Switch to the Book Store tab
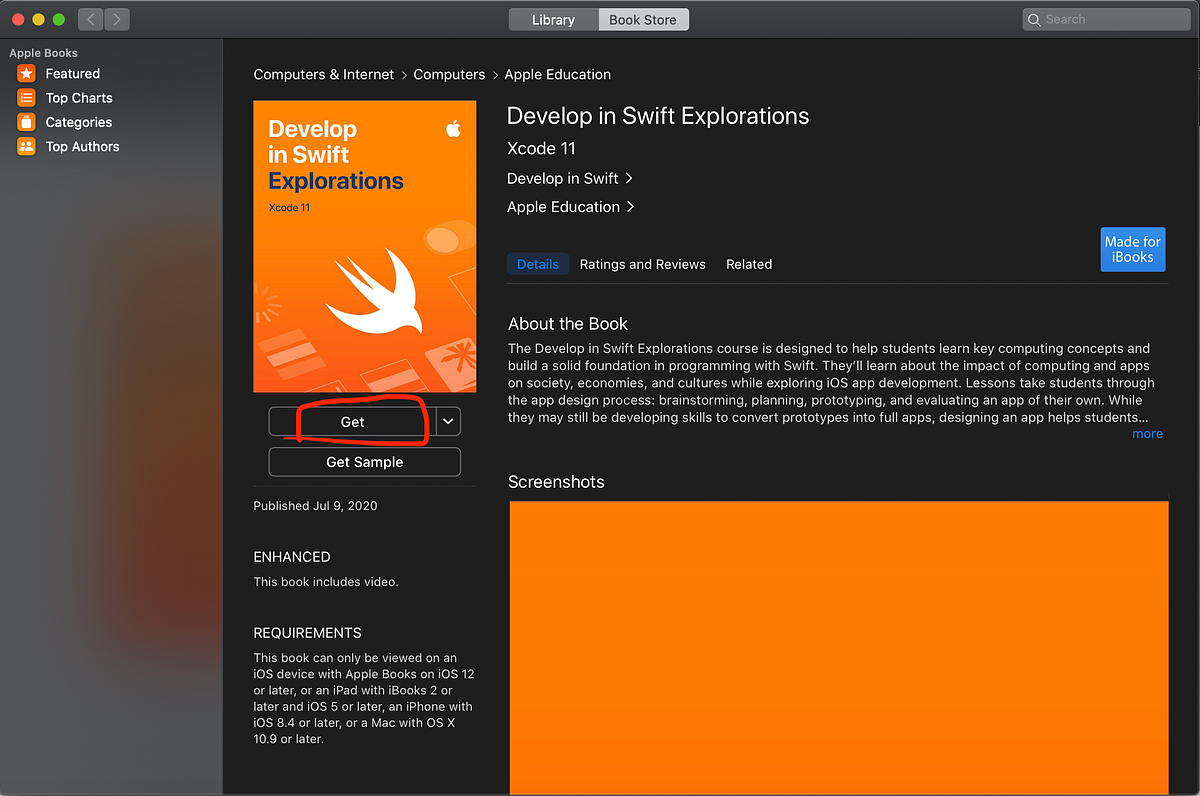 click(643, 19)
